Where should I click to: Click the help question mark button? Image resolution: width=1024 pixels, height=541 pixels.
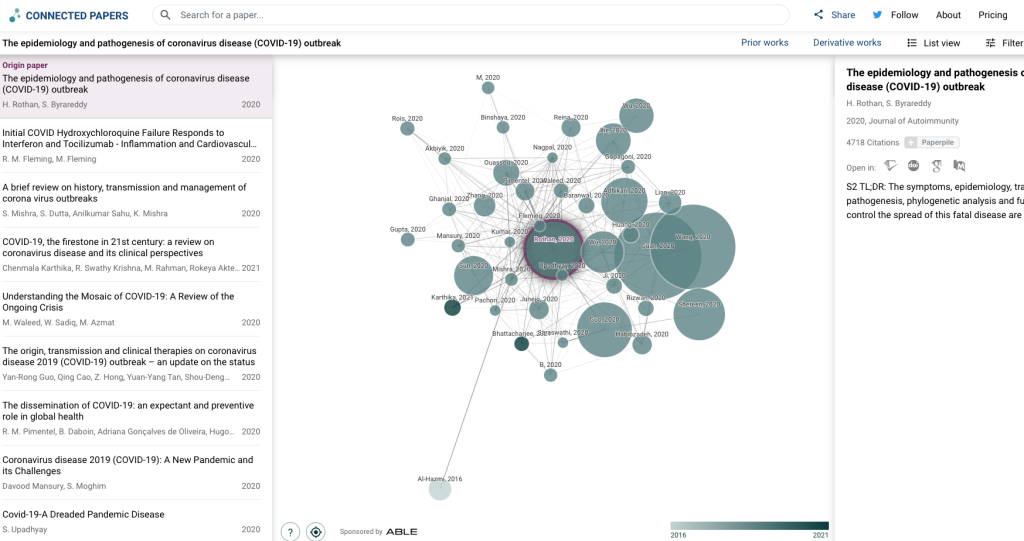290,531
